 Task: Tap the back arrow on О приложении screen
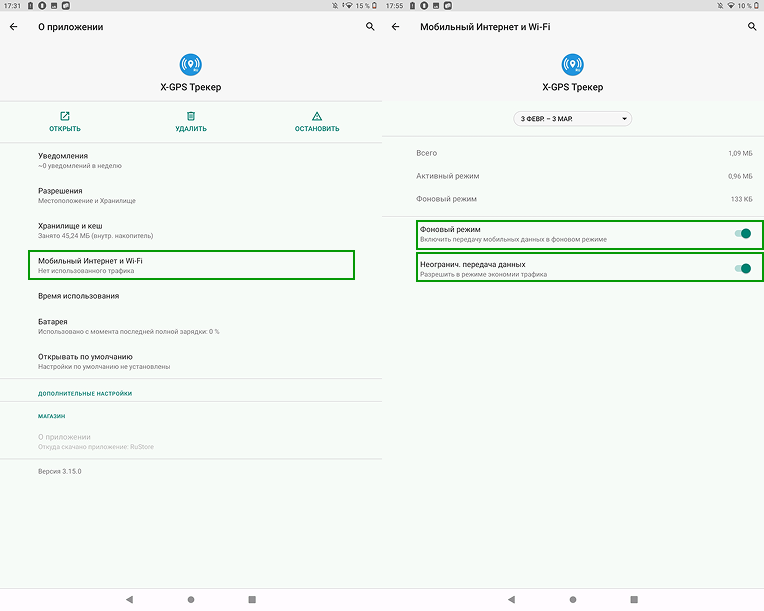pos(13,27)
